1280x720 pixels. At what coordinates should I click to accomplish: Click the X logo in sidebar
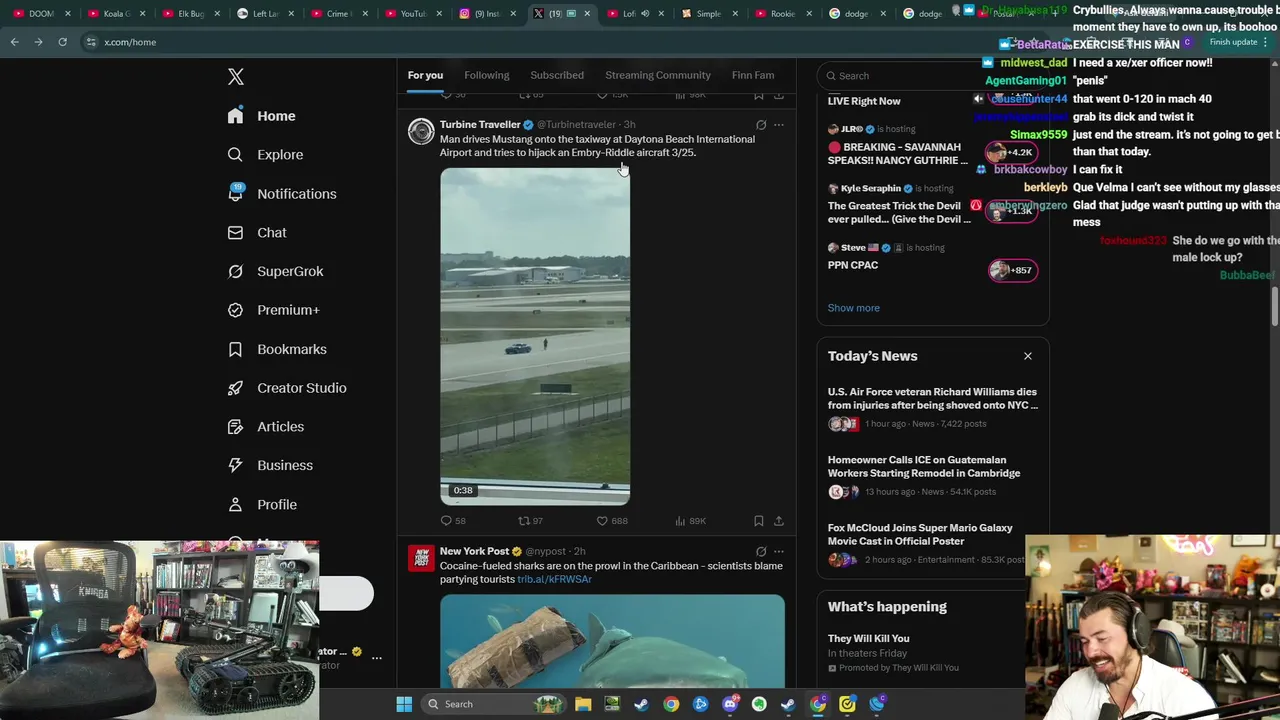pos(236,77)
